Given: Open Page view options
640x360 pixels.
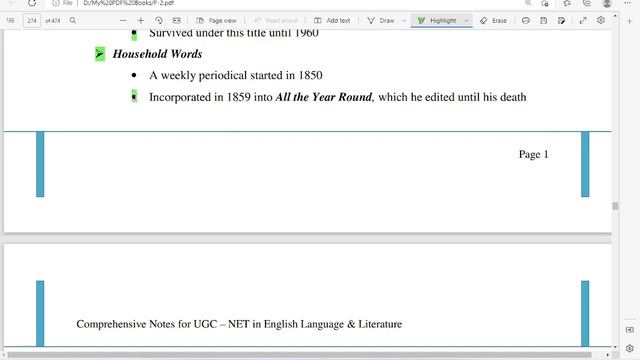Looking at the screenshot, I should pos(216,20).
